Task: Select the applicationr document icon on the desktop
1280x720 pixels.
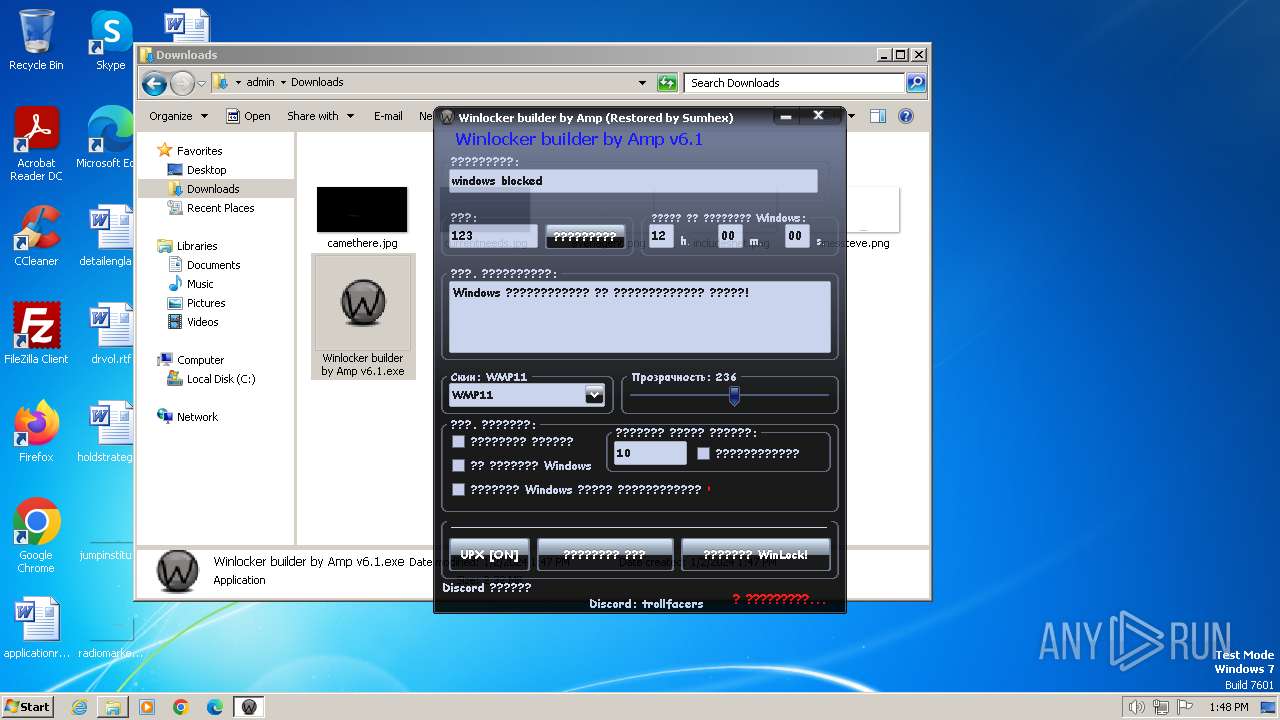Action: [37, 628]
